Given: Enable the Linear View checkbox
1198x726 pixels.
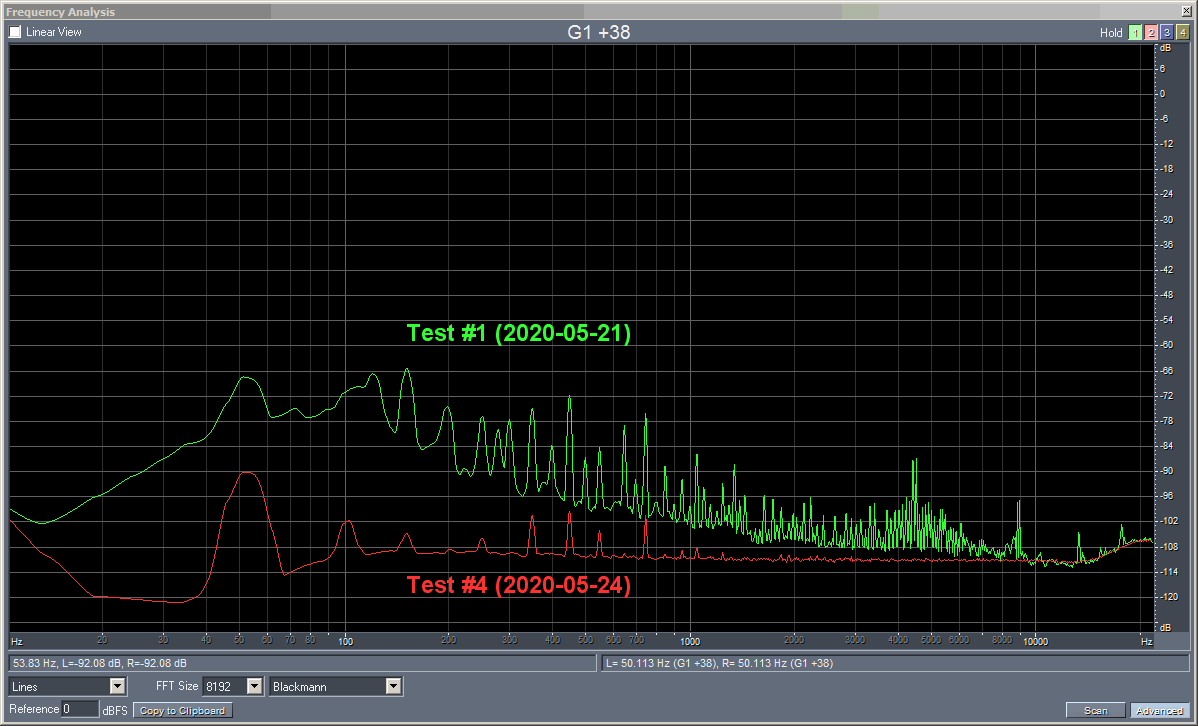Looking at the screenshot, I should point(15,32).
